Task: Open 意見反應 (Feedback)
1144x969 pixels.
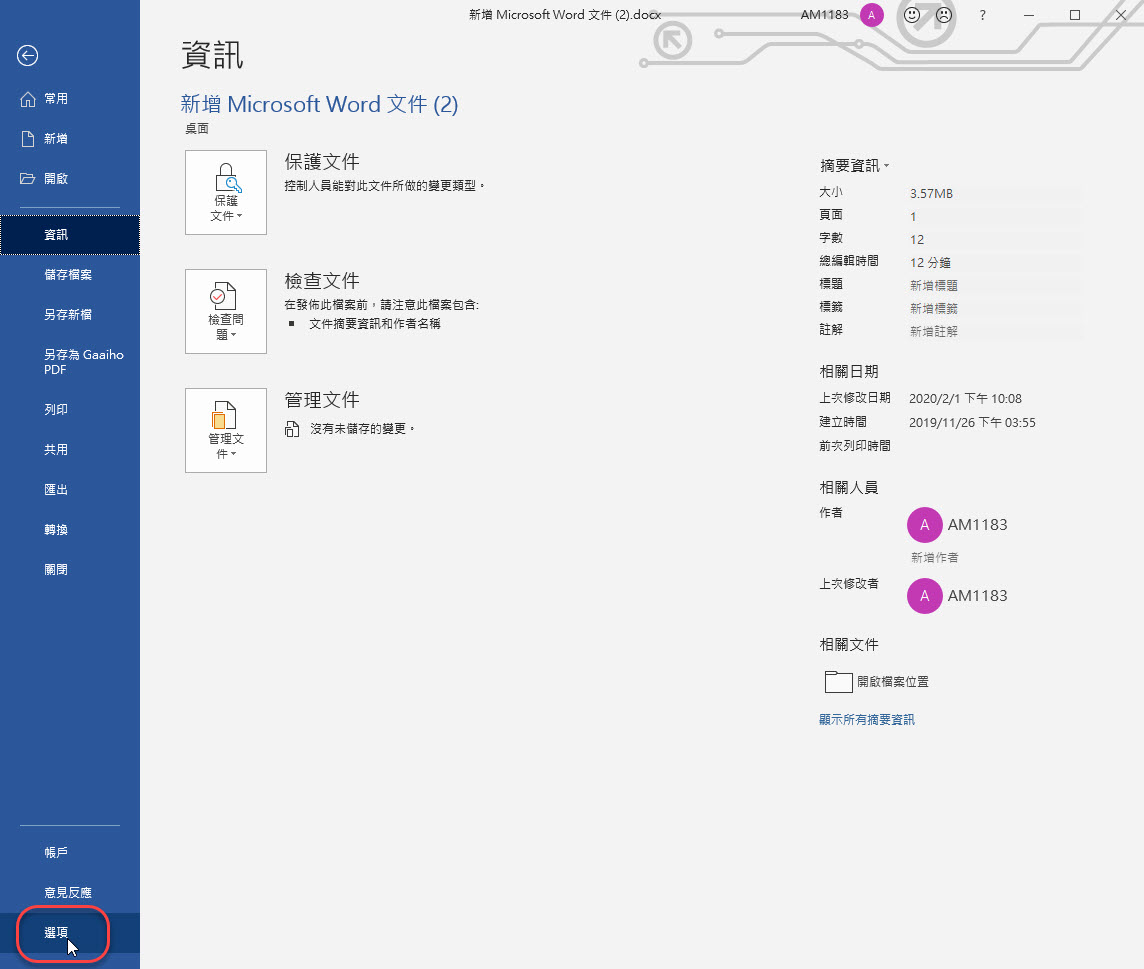Action: pos(70,892)
